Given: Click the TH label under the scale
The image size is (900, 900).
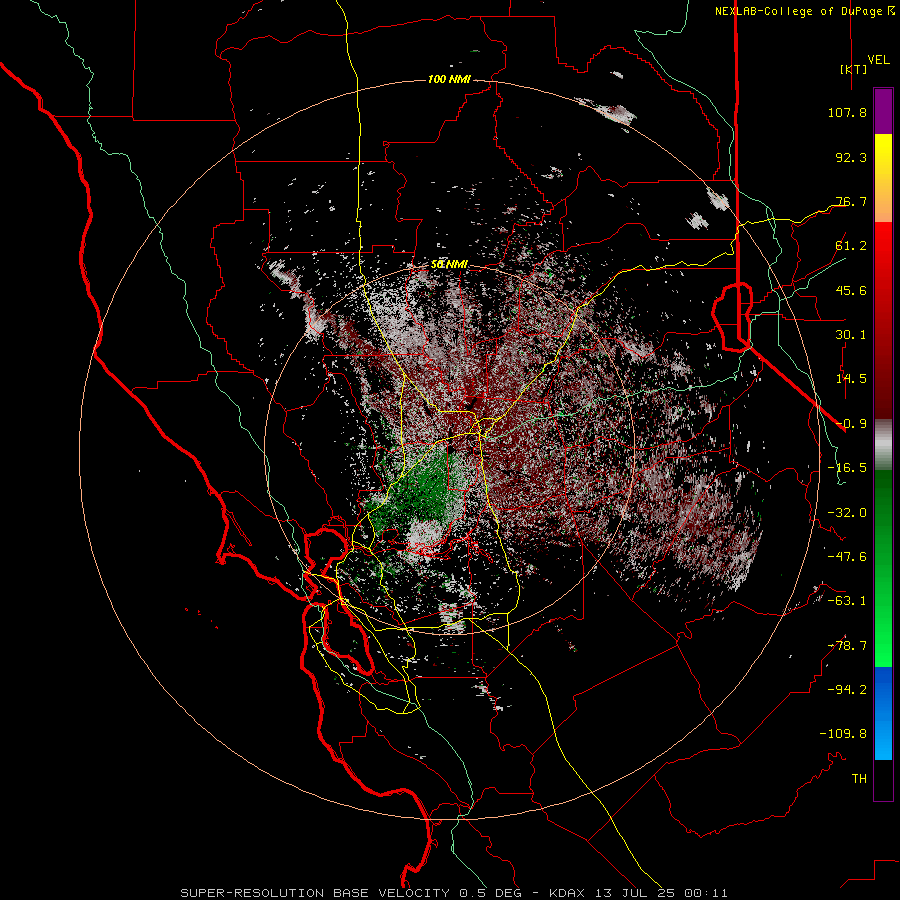Looking at the screenshot, I should [859, 779].
